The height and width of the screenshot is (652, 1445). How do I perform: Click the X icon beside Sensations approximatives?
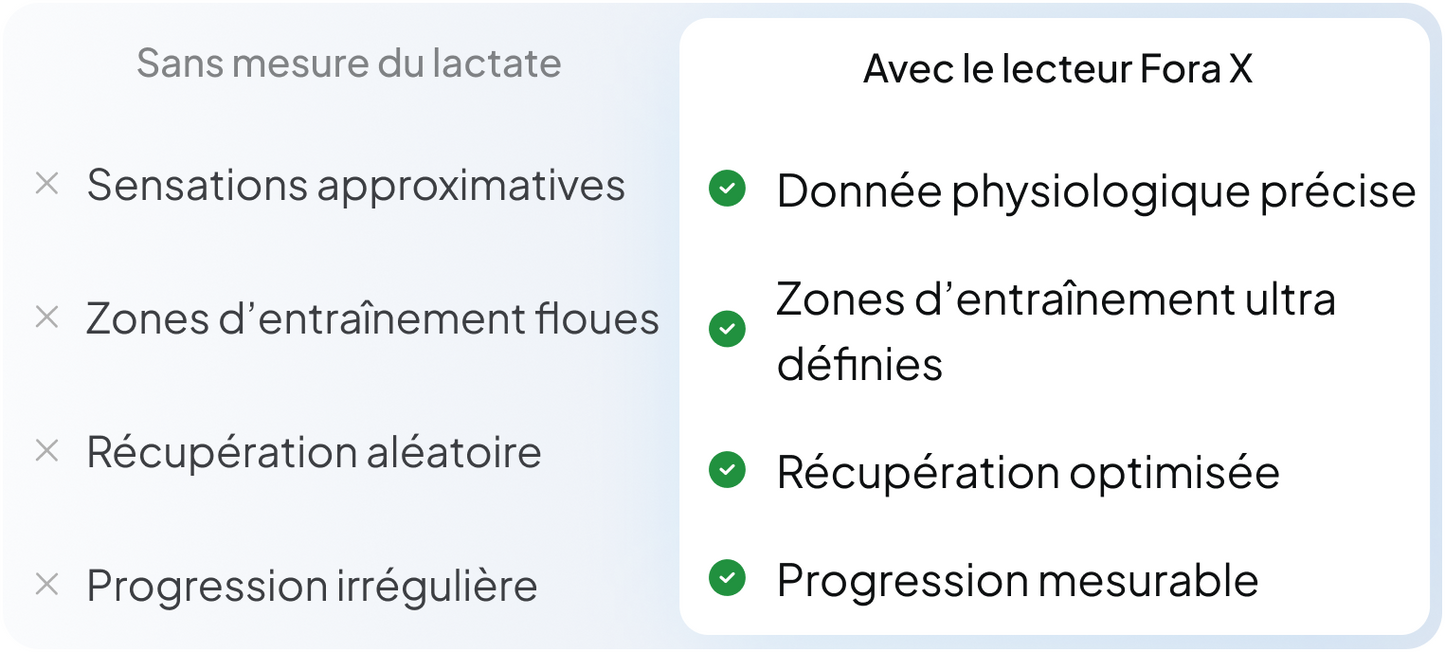pyautogui.click(x=47, y=184)
